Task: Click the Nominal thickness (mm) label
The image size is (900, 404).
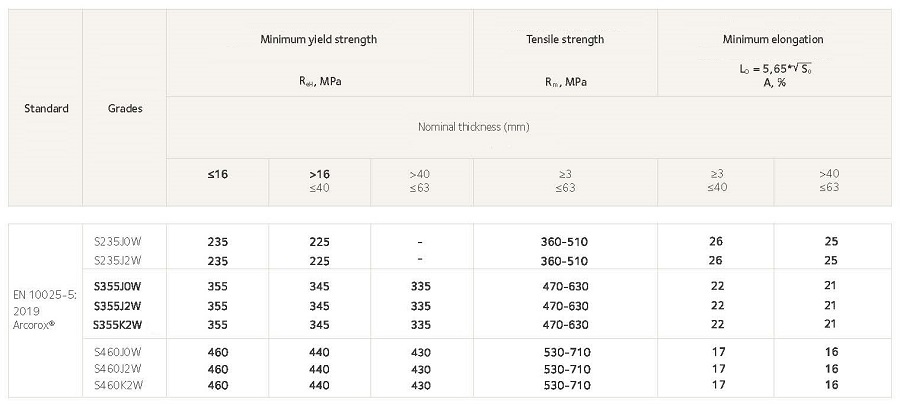Action: pyautogui.click(x=474, y=127)
